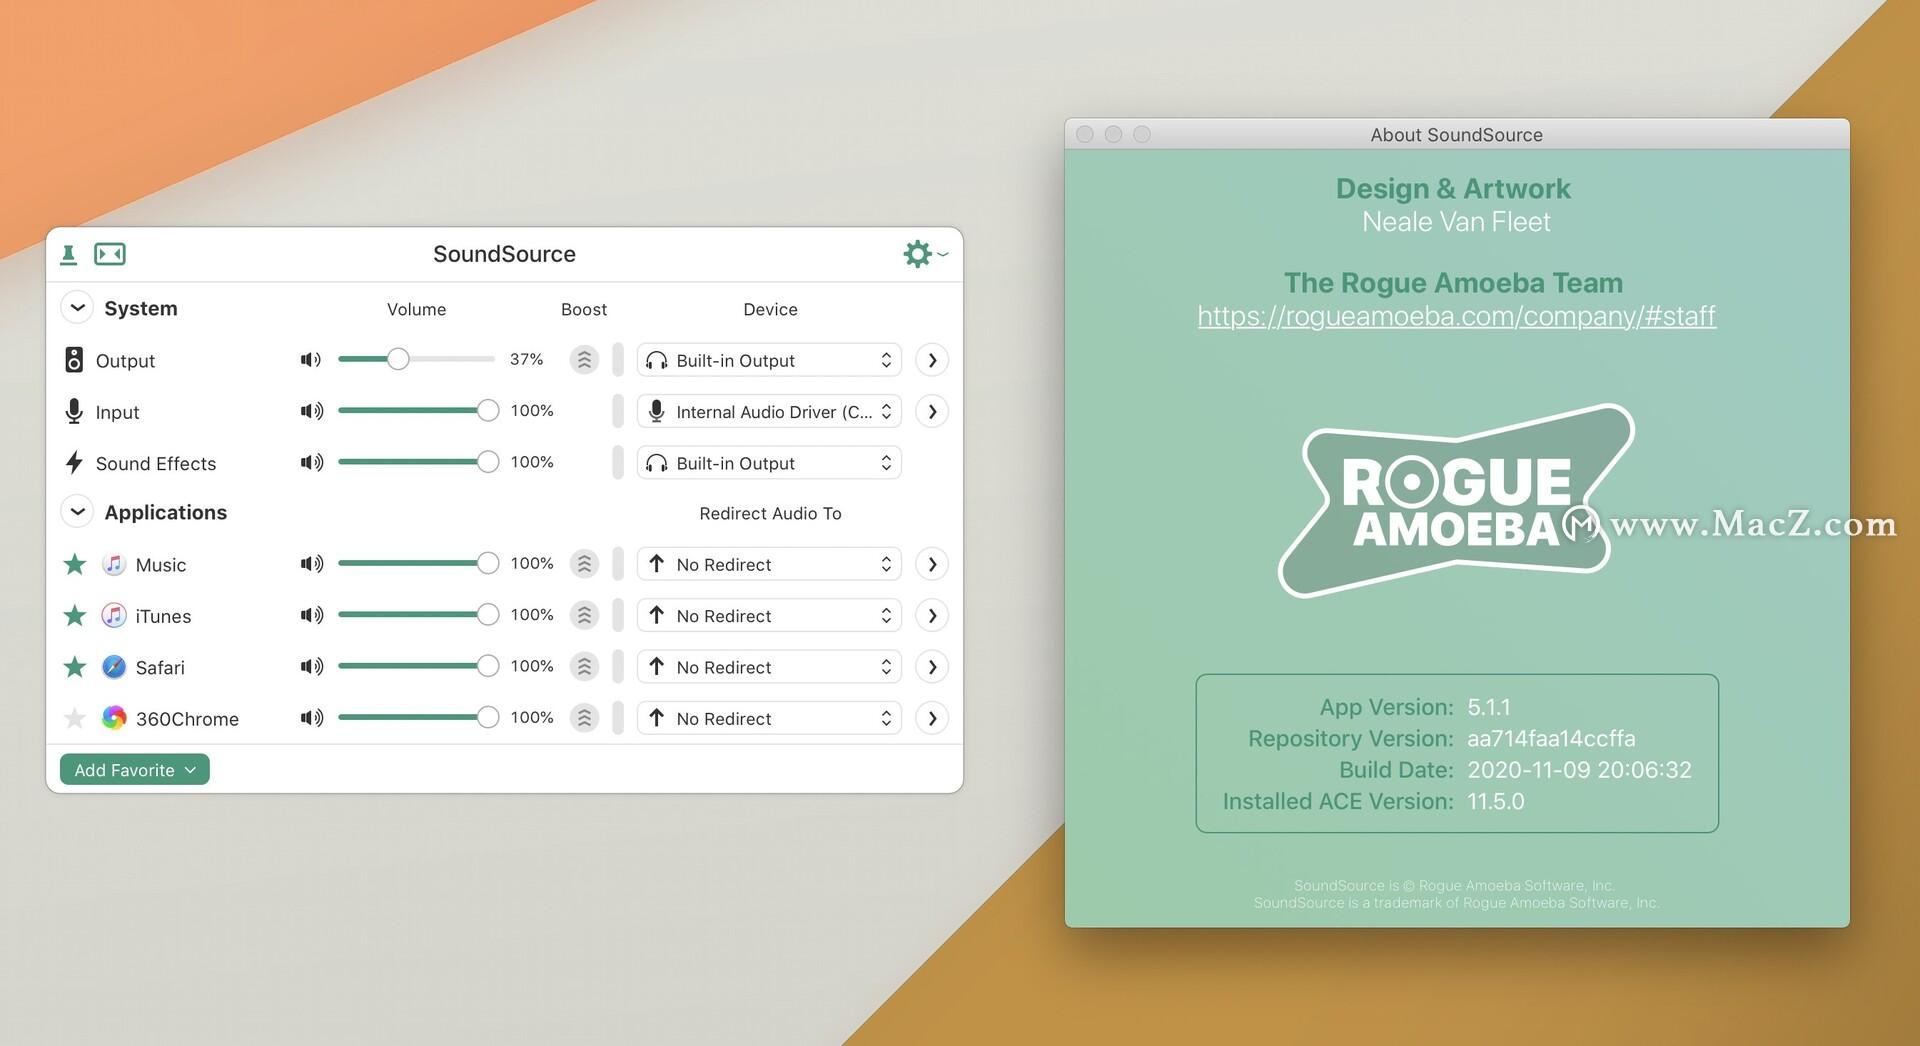
Task: Expand advanced options for Input
Action: point(931,411)
